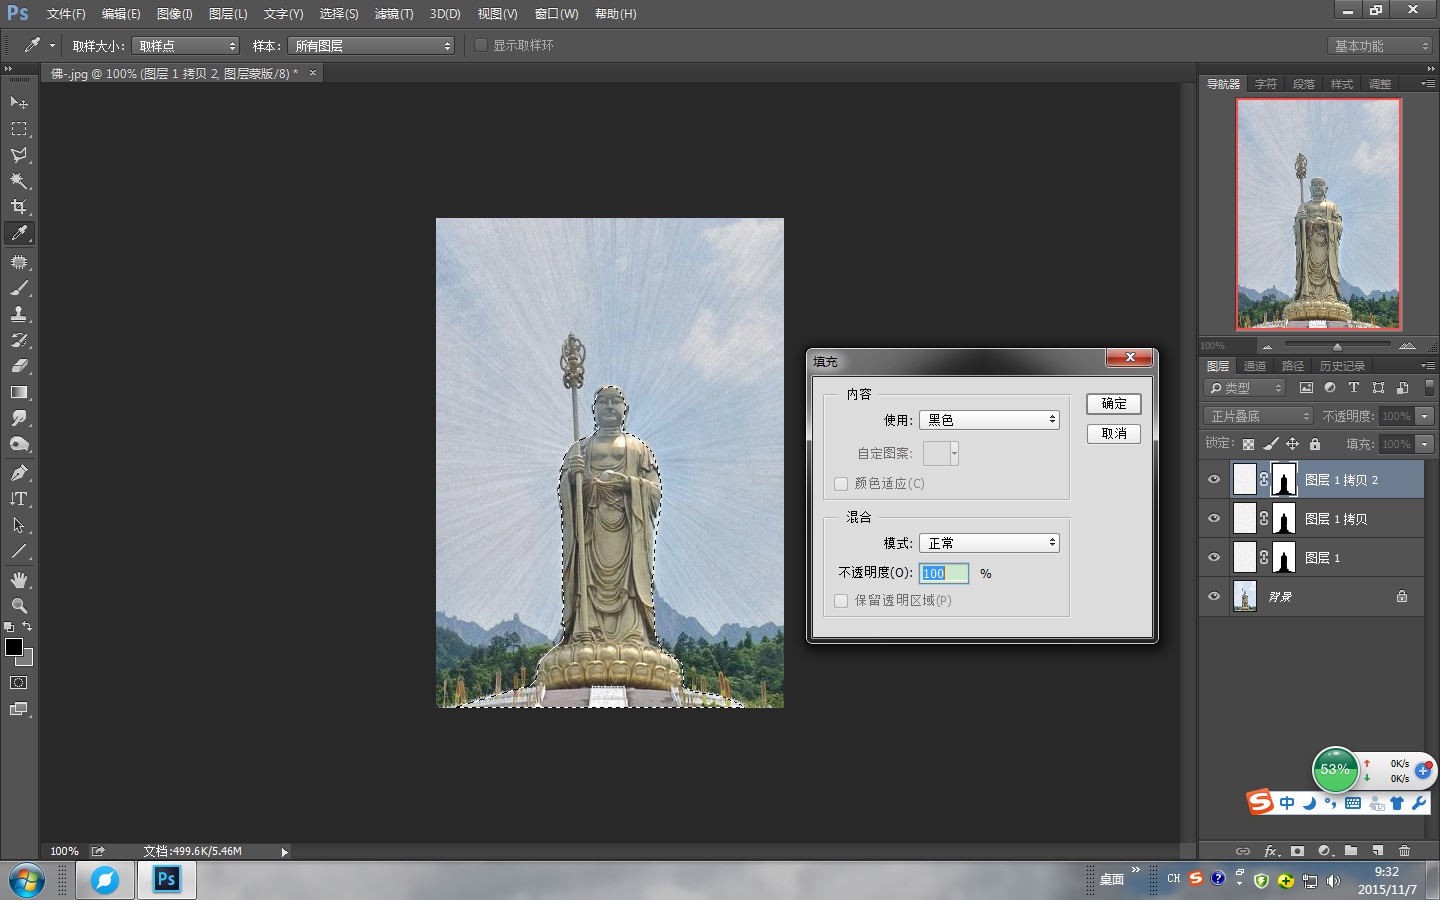1440x900 pixels.
Task: Select the Pen tool
Action: [x=19, y=473]
